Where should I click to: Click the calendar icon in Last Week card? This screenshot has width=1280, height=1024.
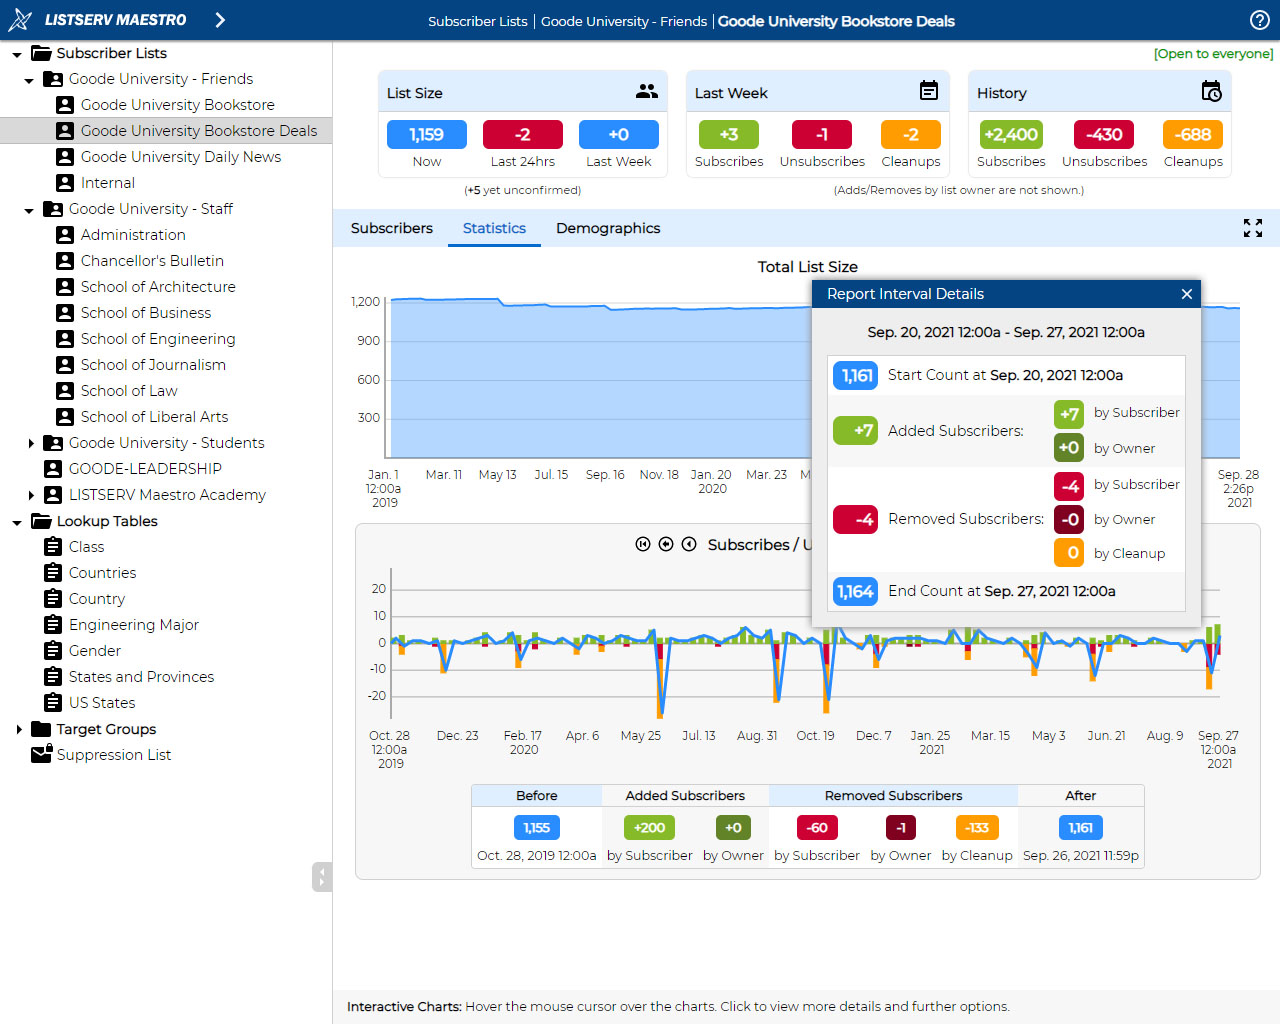(x=929, y=91)
